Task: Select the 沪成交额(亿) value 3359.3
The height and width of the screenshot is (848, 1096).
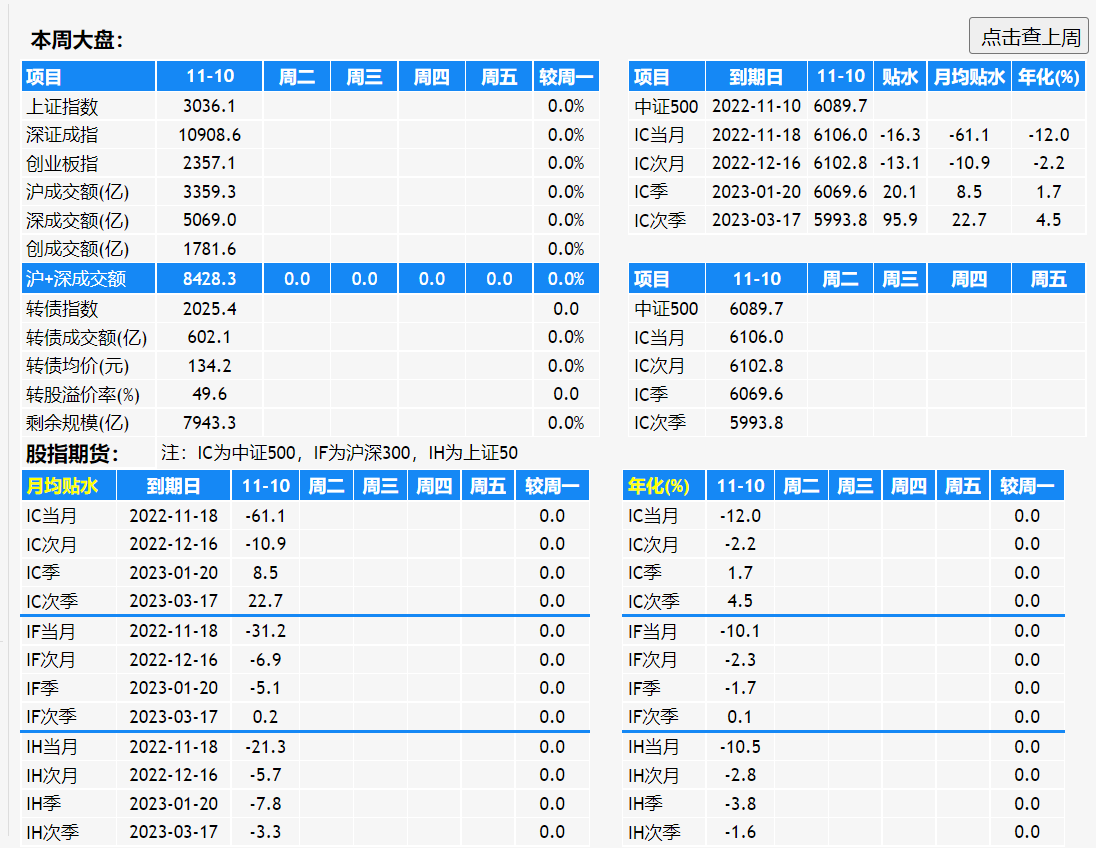Action: pos(209,192)
